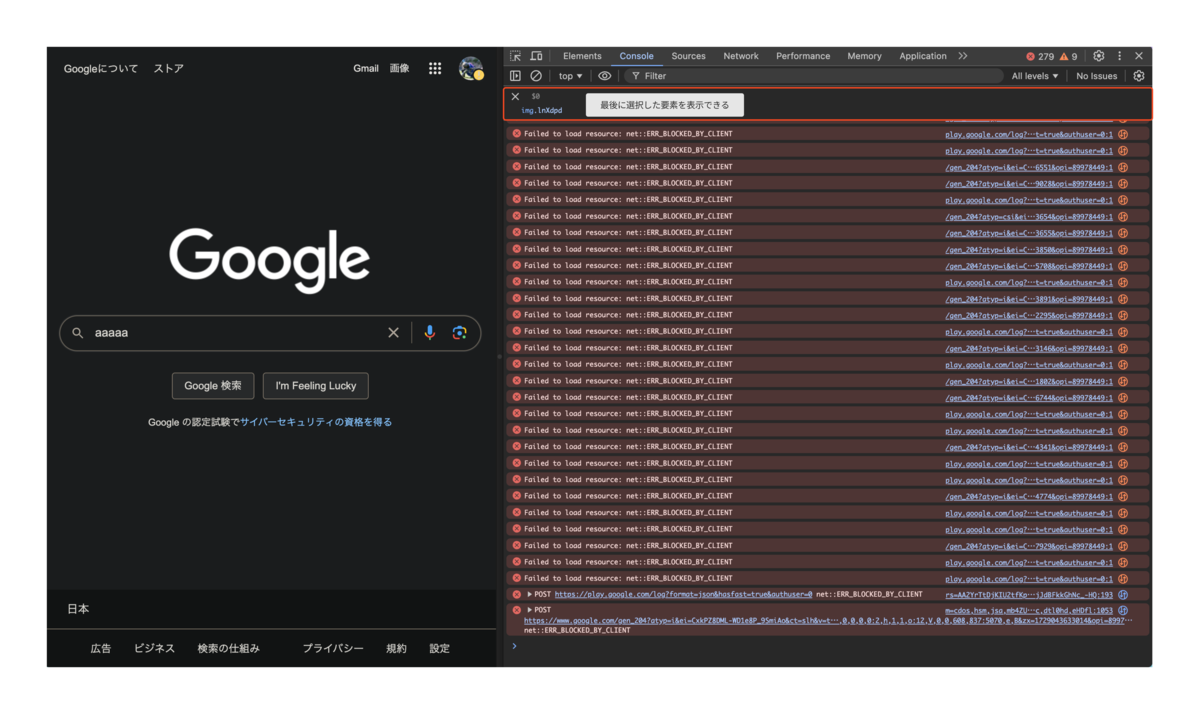The width and height of the screenshot is (1200, 714).
Task: Click the I'm Feeling Lucky button
Action: pyautogui.click(x=316, y=386)
